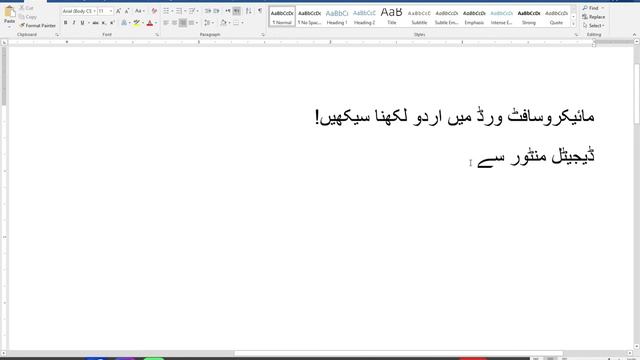Apply paragraph shading bucket
This screenshot has height=360, width=640.
point(223,23)
